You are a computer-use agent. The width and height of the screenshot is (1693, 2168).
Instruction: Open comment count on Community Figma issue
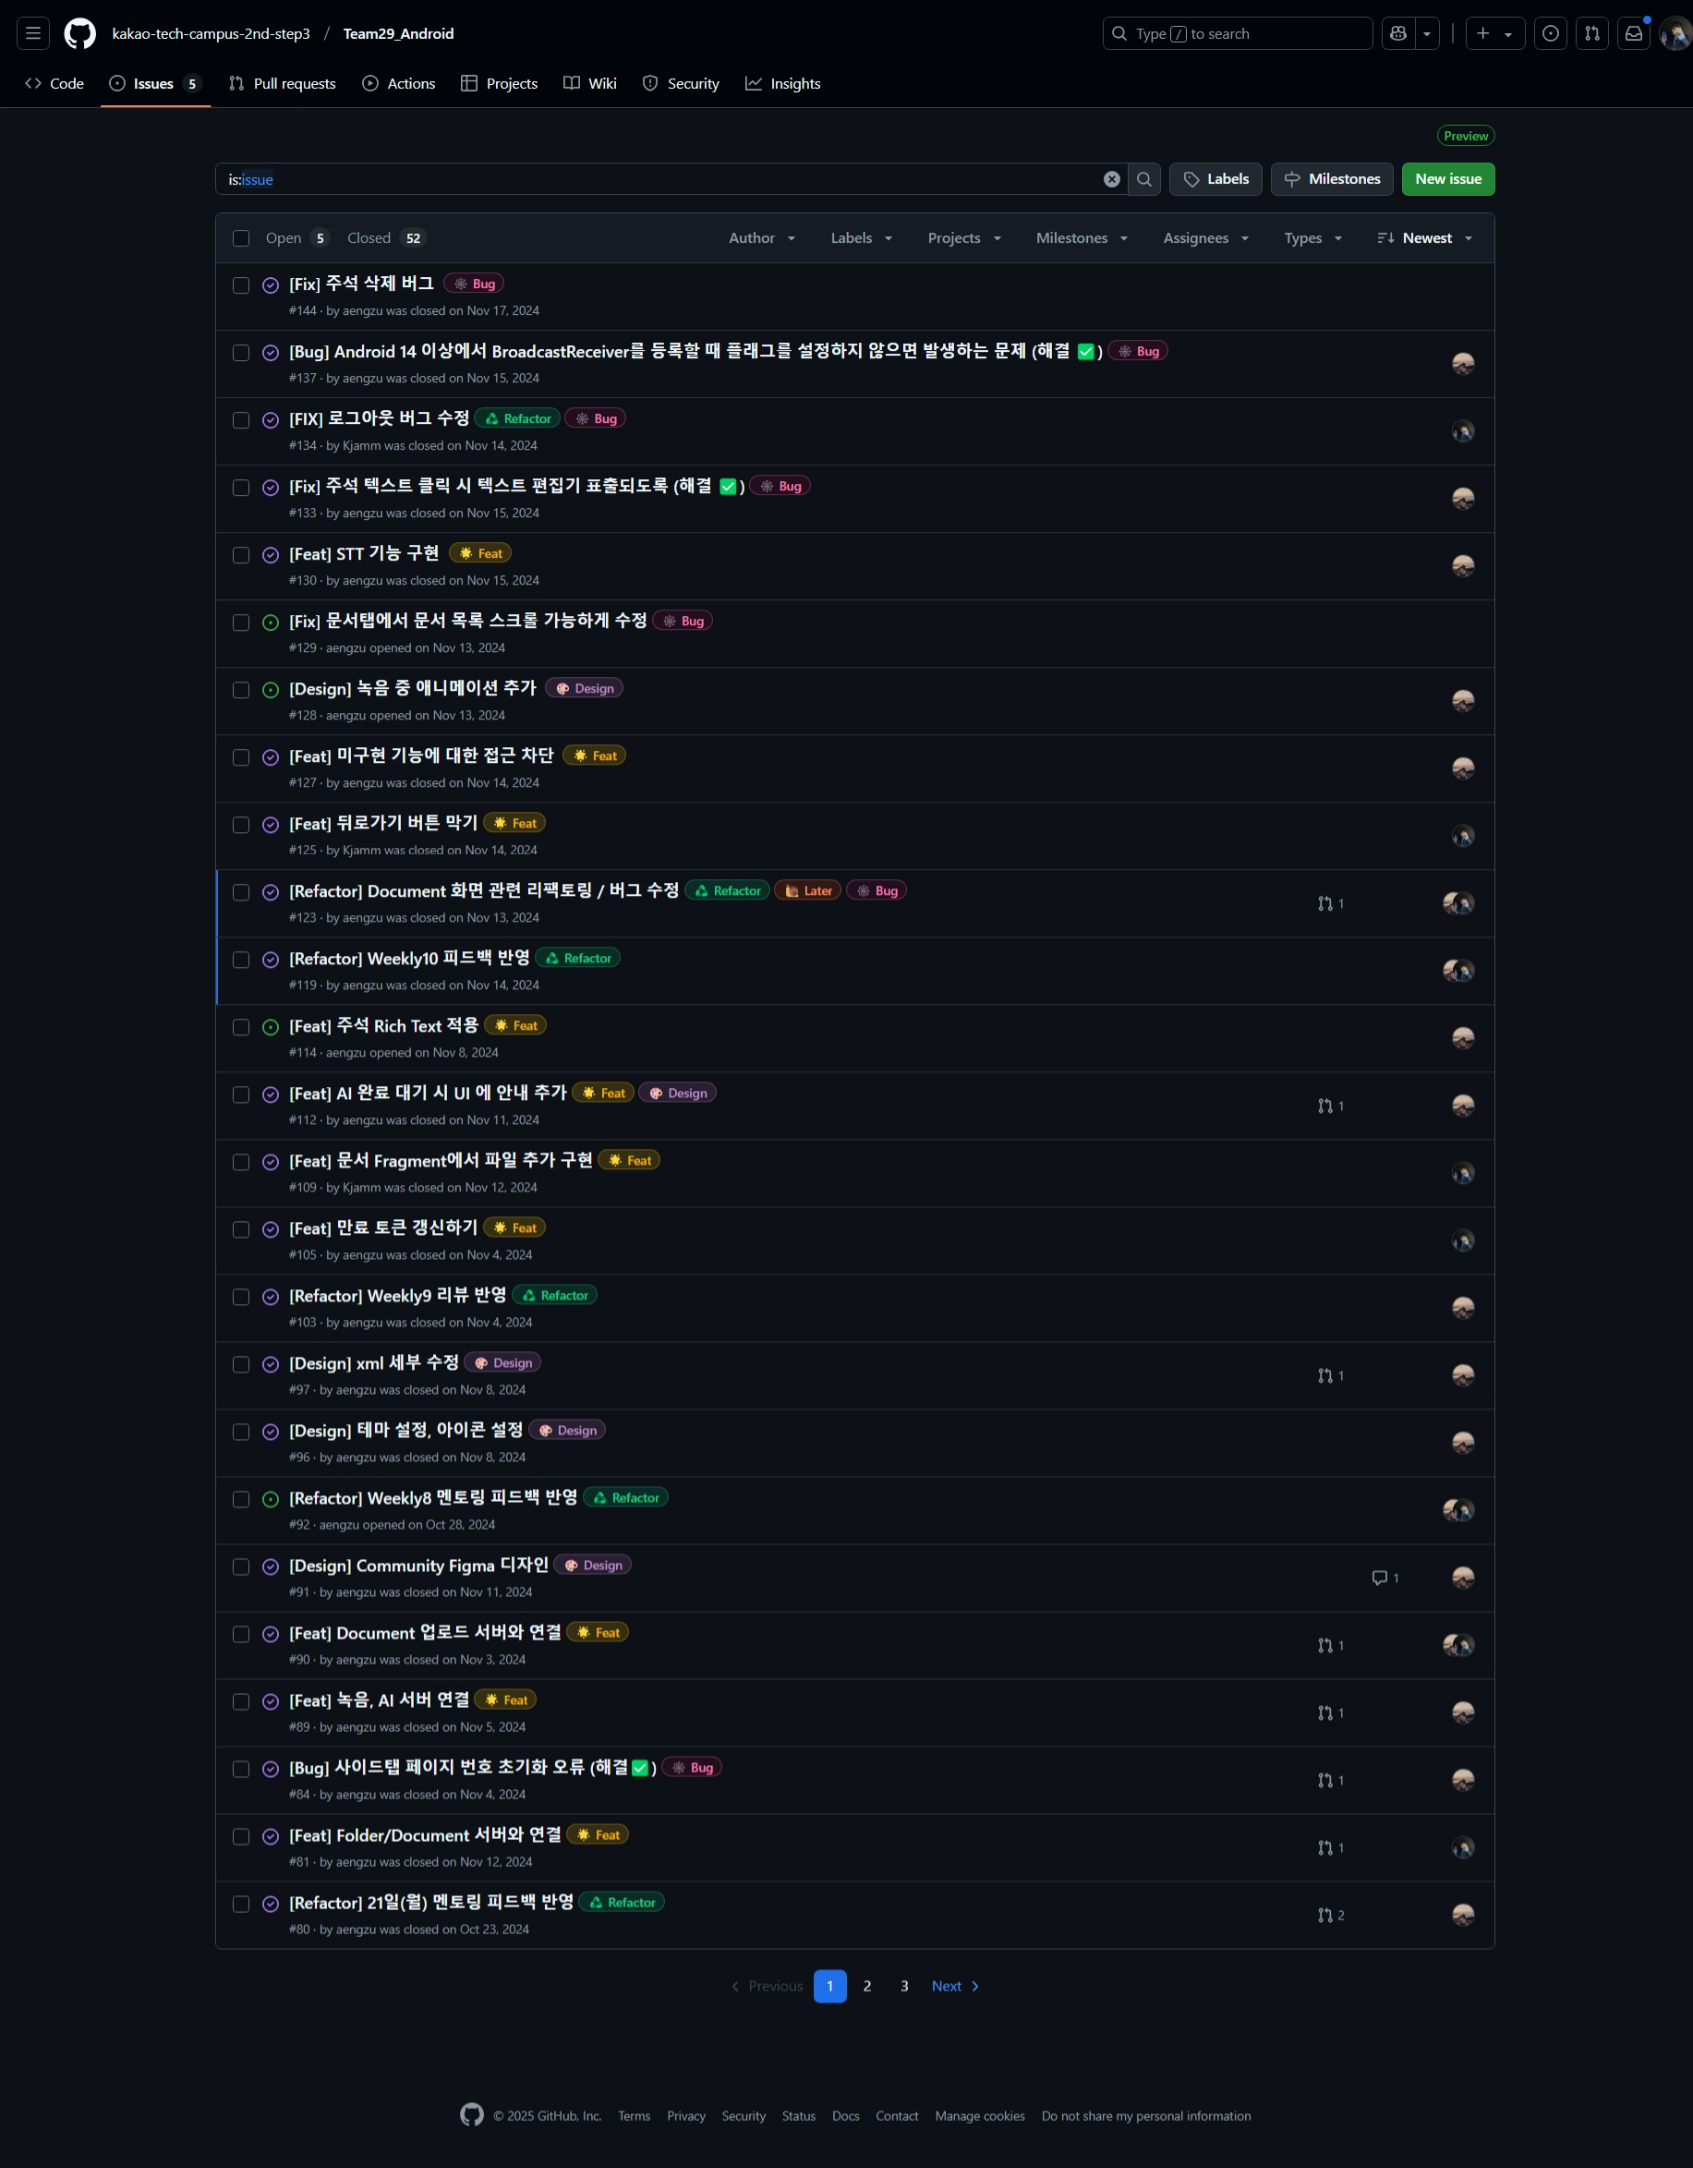[x=1384, y=1578]
